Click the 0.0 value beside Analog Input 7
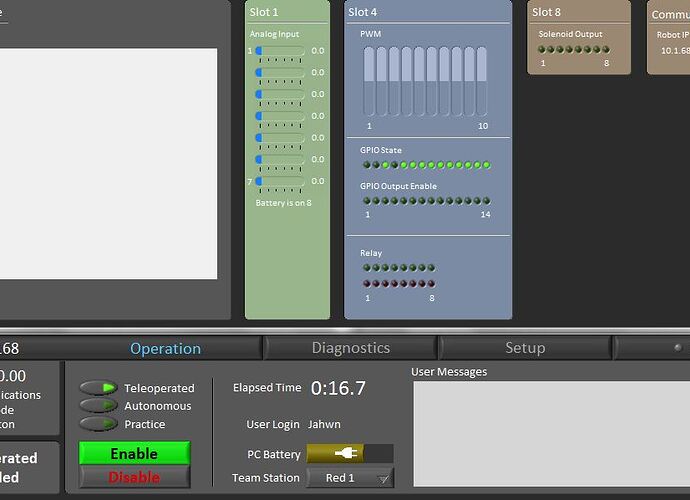This screenshot has width=690, height=500. click(318, 181)
